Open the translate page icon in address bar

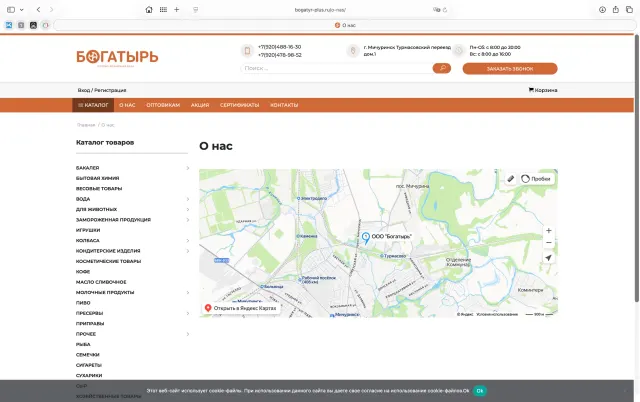click(x=436, y=10)
